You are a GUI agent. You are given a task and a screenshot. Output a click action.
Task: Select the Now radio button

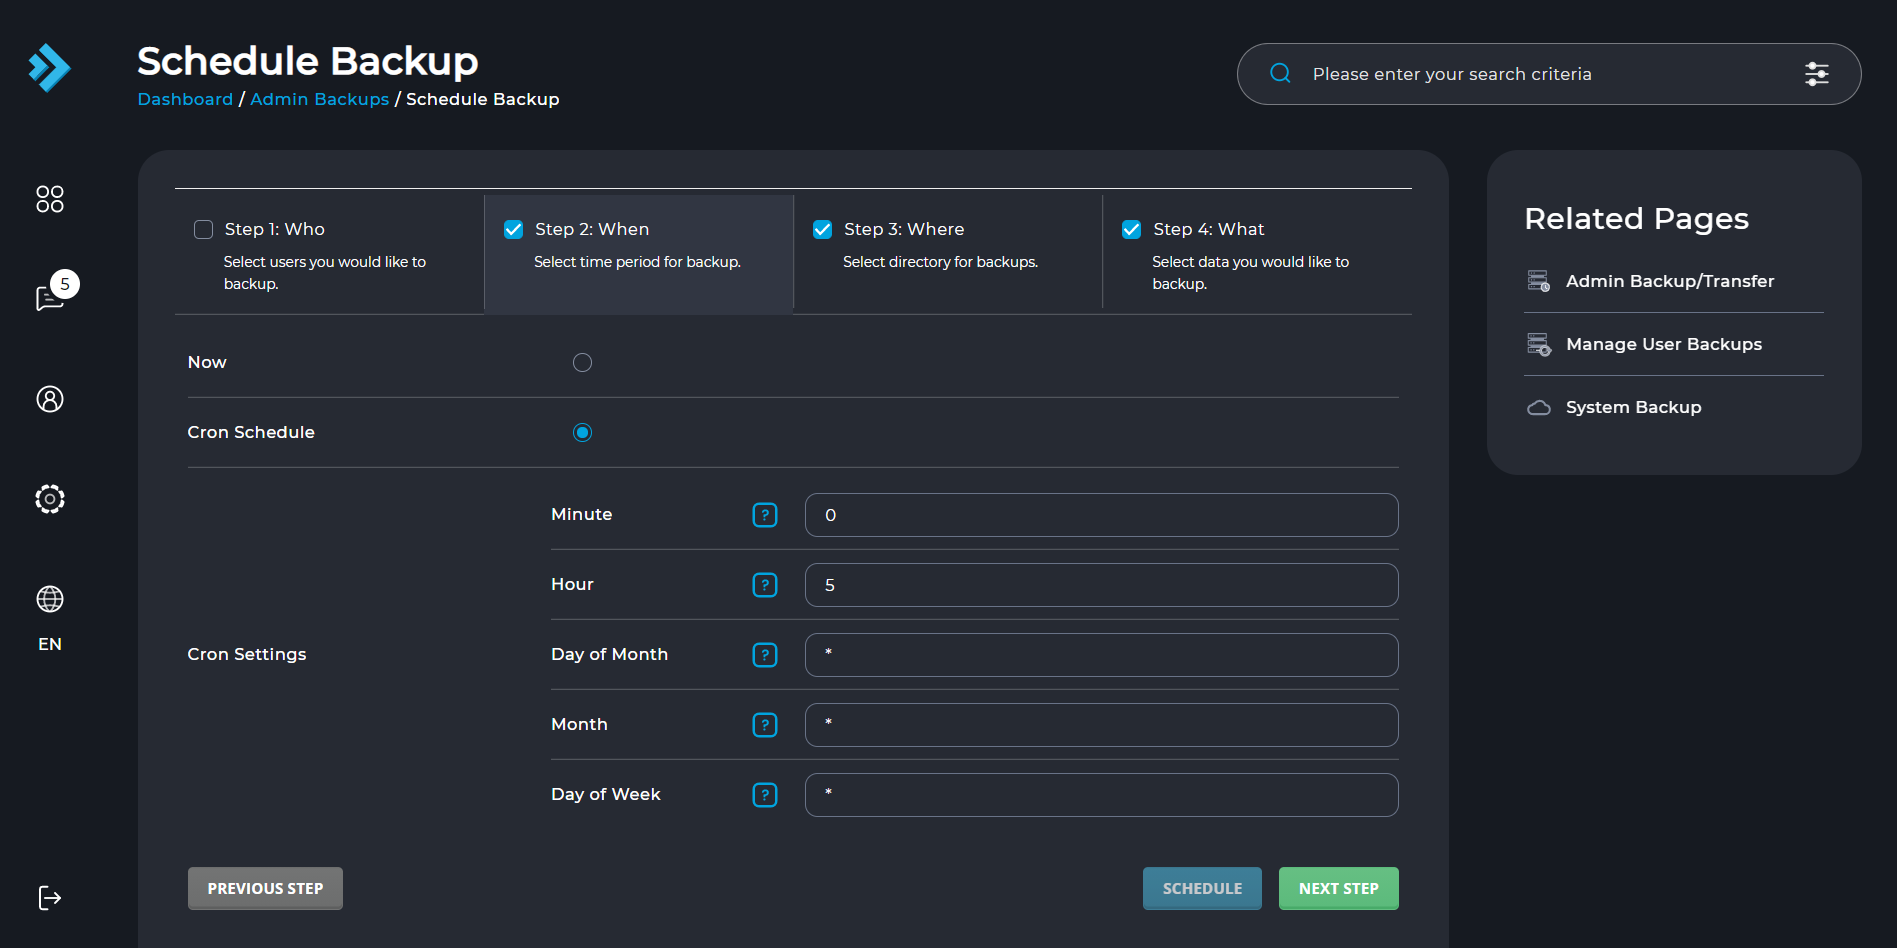point(582,363)
